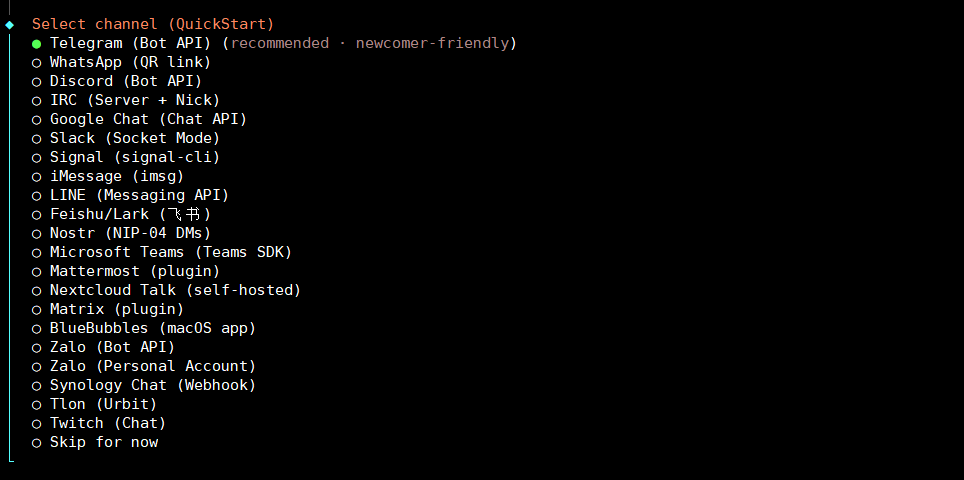Select the Signal (signal-cli) entry
This screenshot has width=964, height=480.
tap(37, 157)
